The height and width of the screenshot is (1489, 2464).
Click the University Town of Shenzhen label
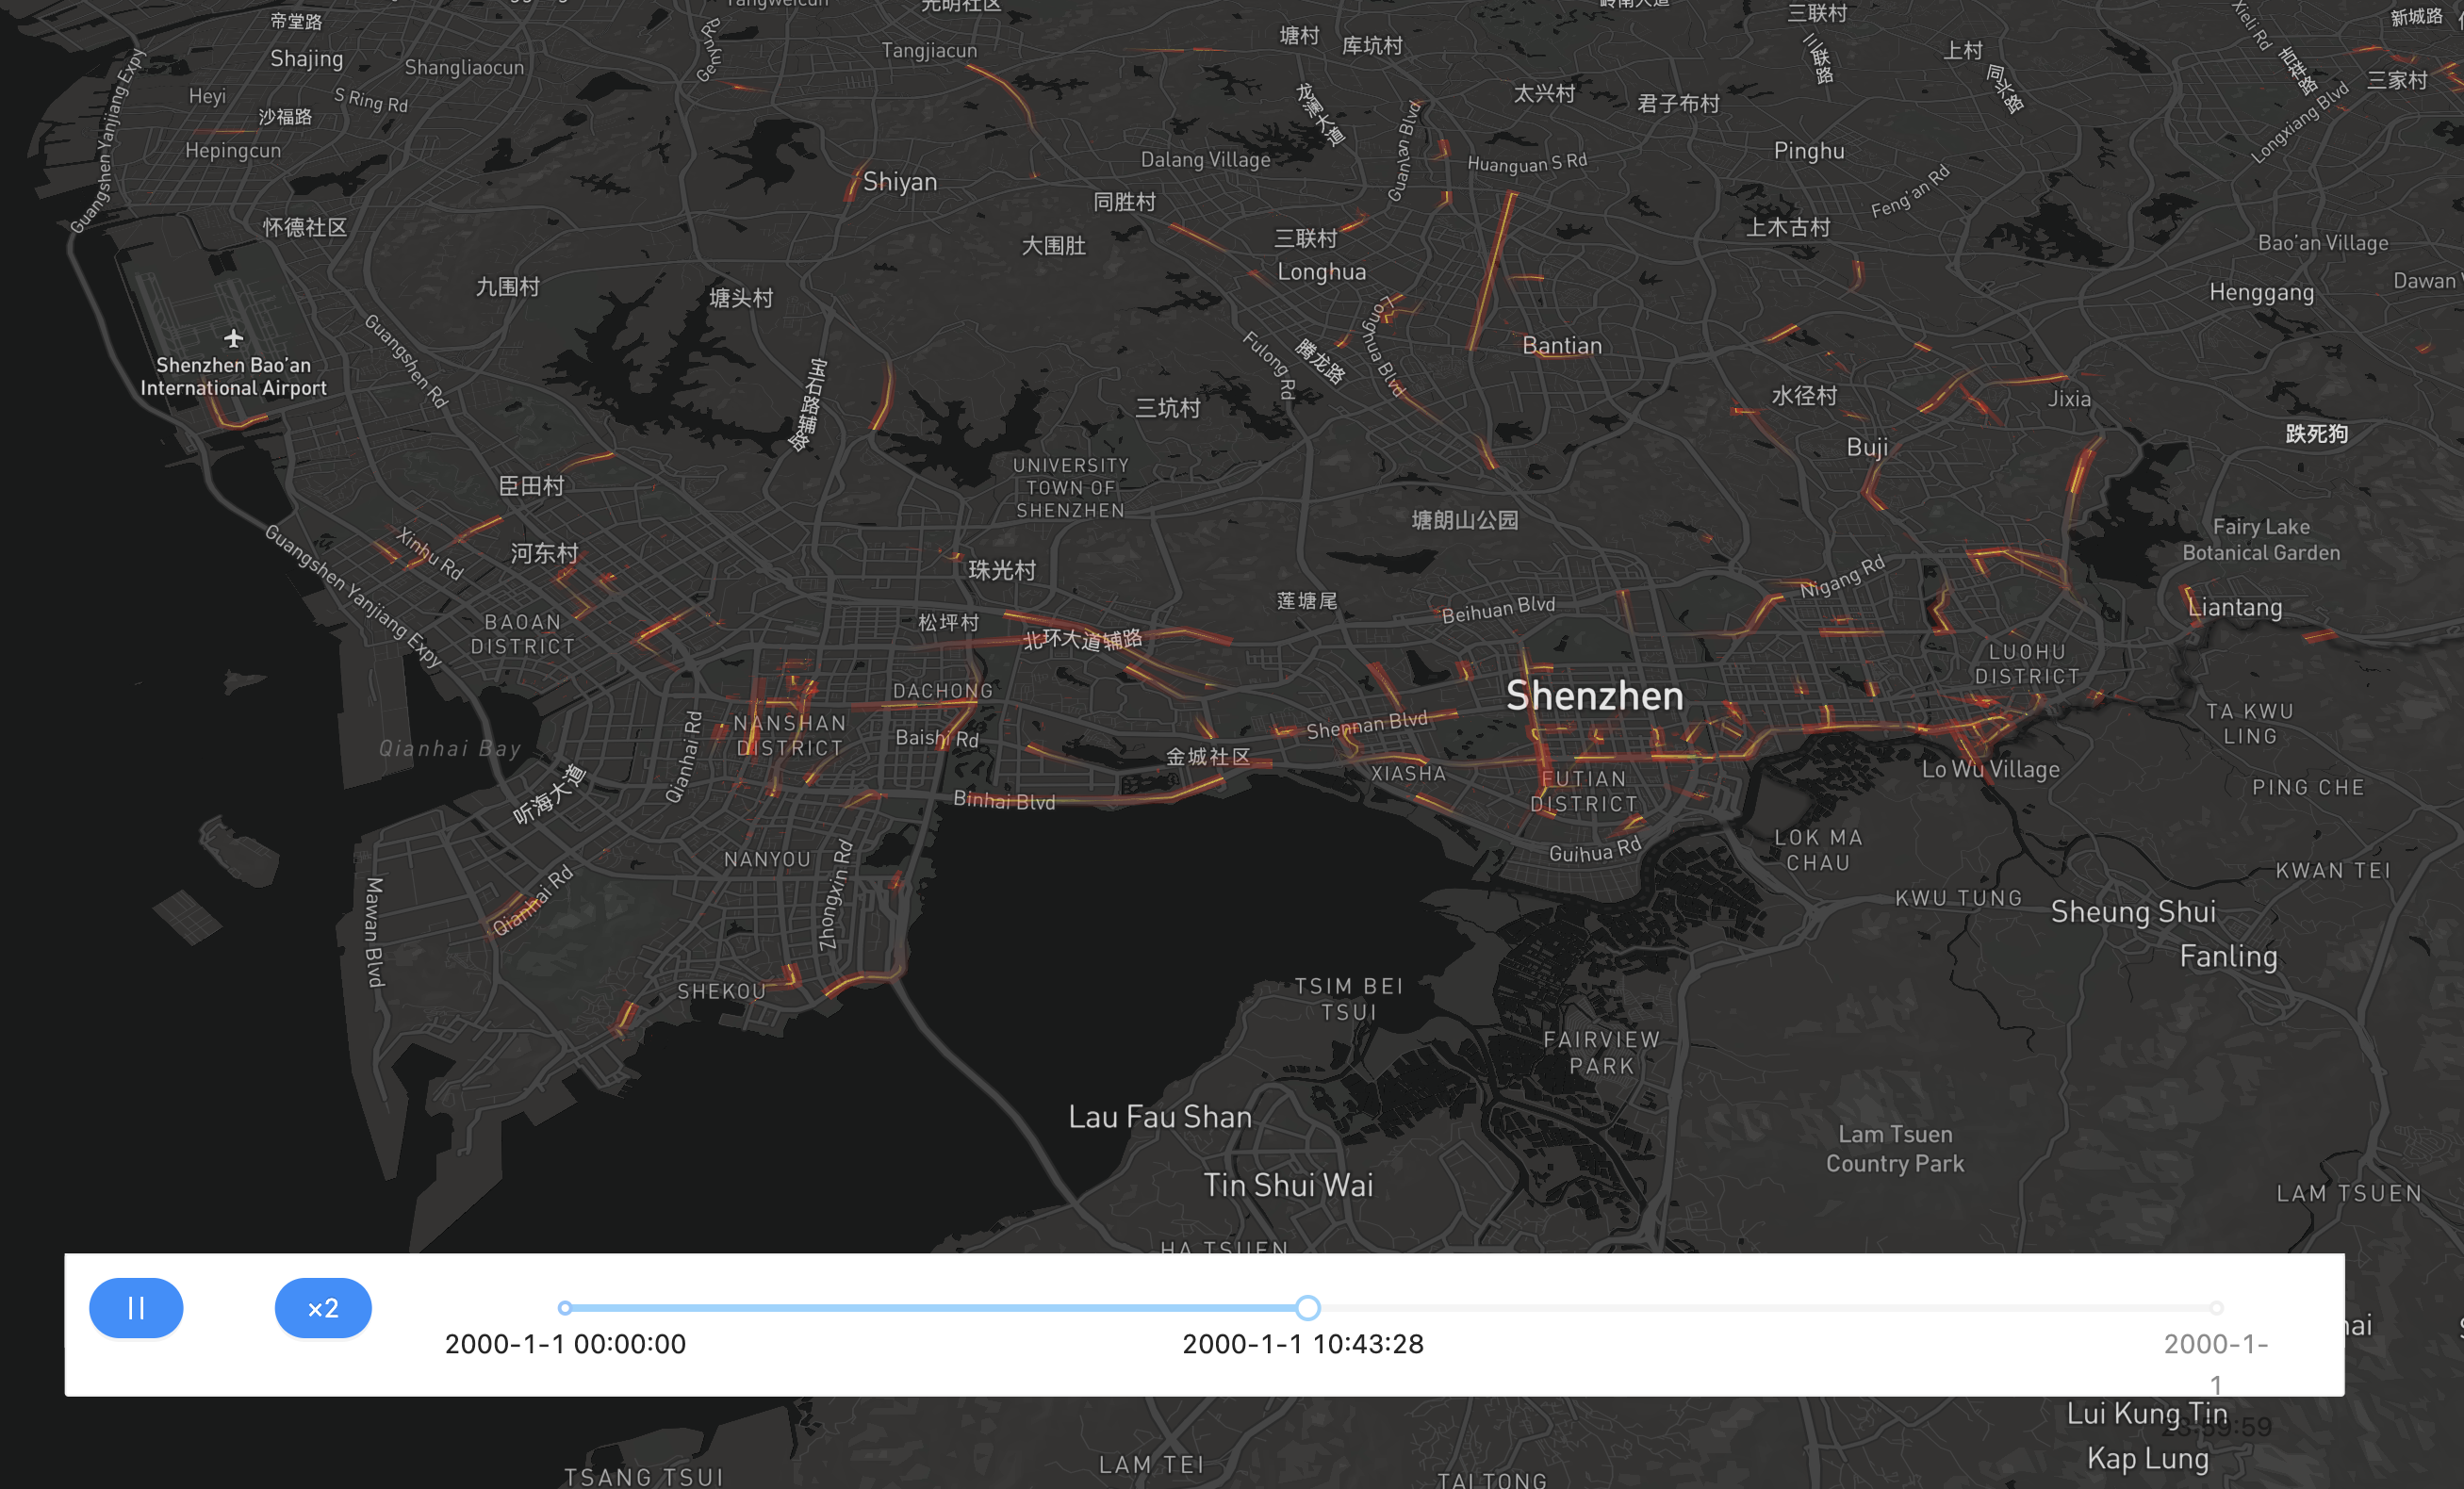pos(1070,487)
